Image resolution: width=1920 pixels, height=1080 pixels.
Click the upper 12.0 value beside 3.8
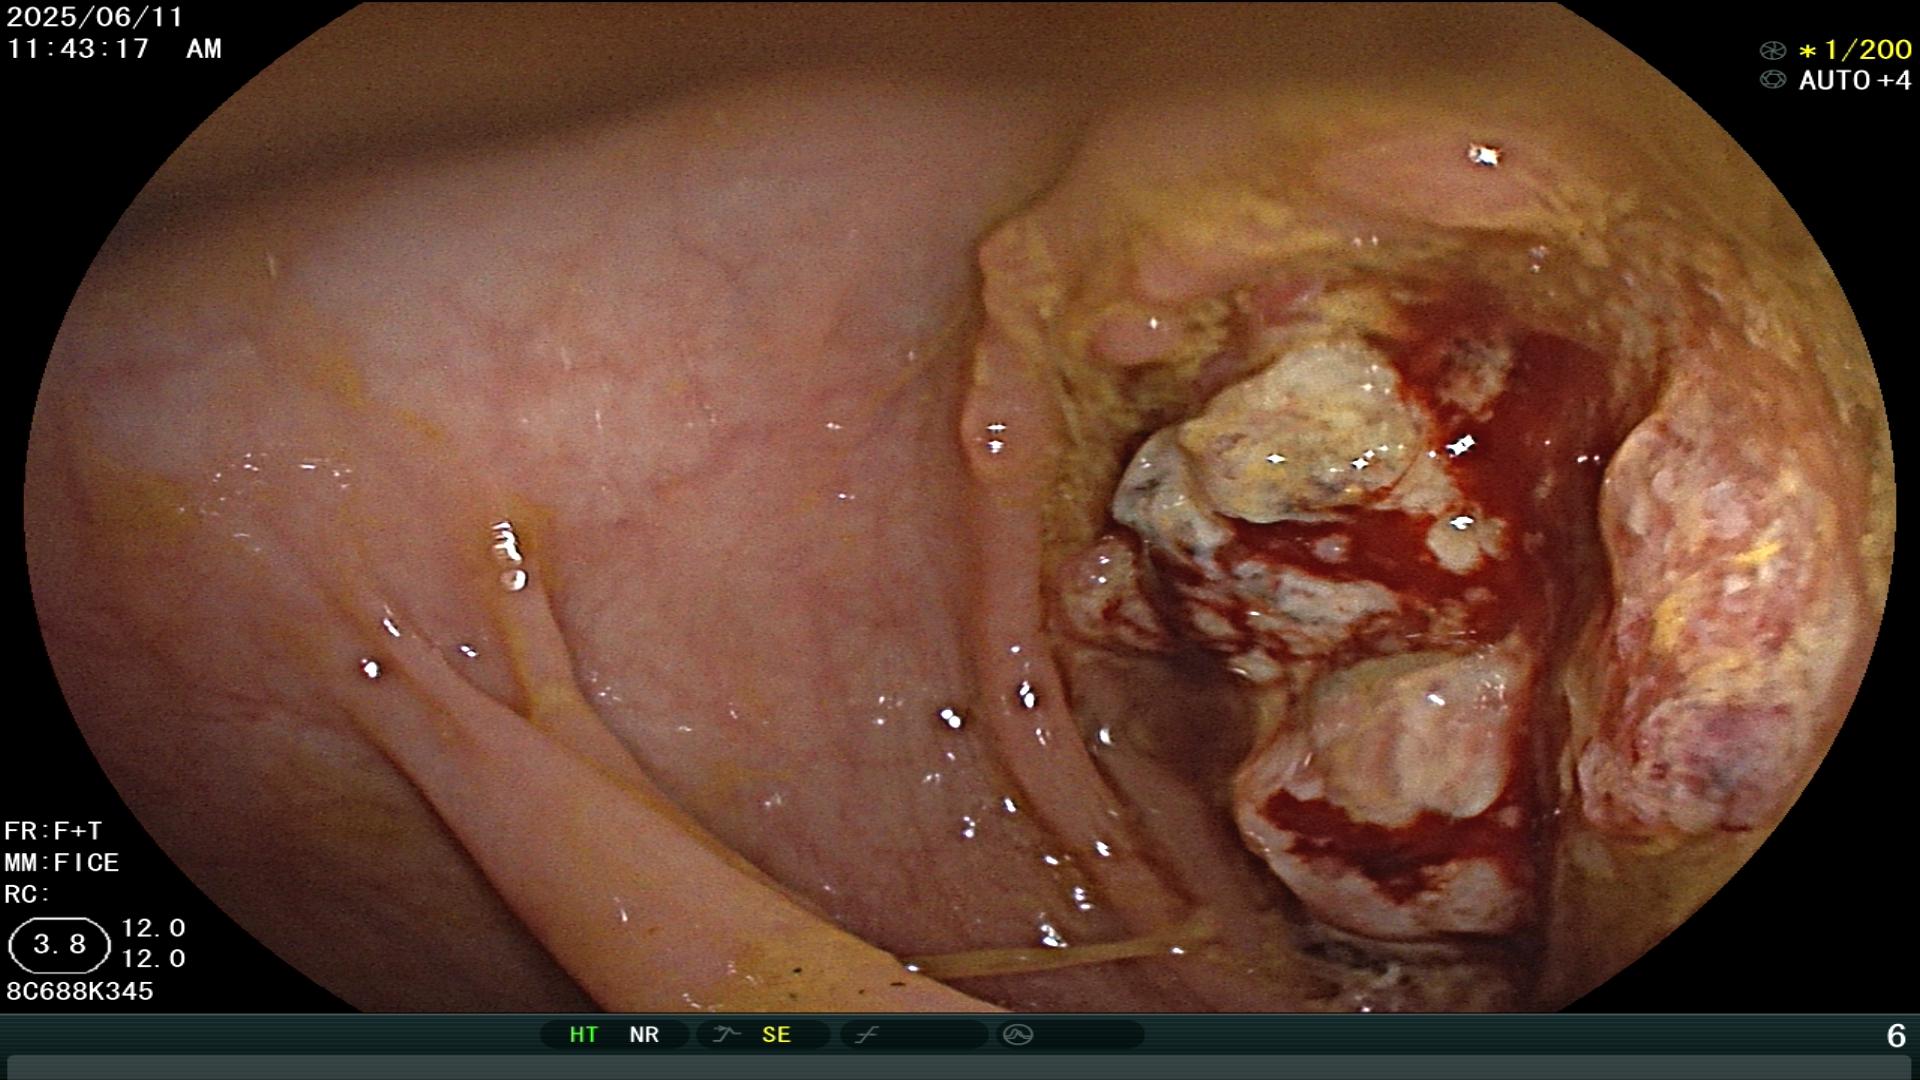153,928
